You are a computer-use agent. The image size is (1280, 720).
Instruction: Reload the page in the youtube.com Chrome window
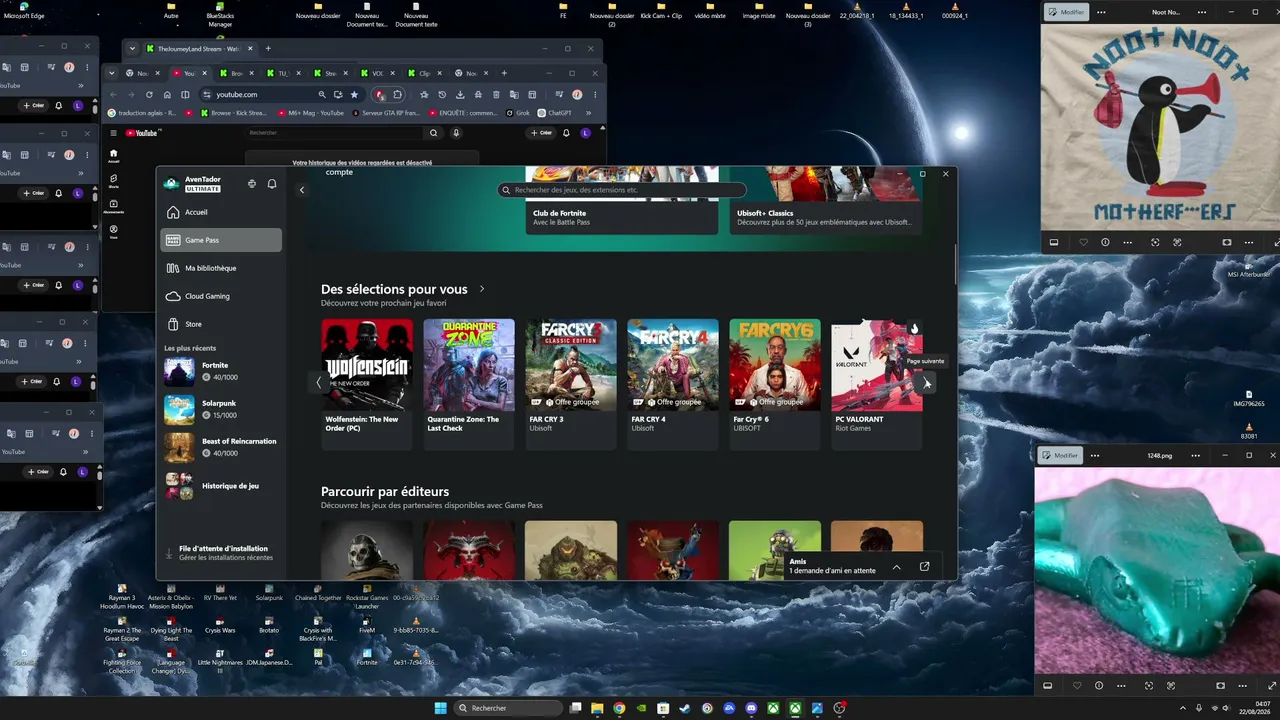coord(149,95)
